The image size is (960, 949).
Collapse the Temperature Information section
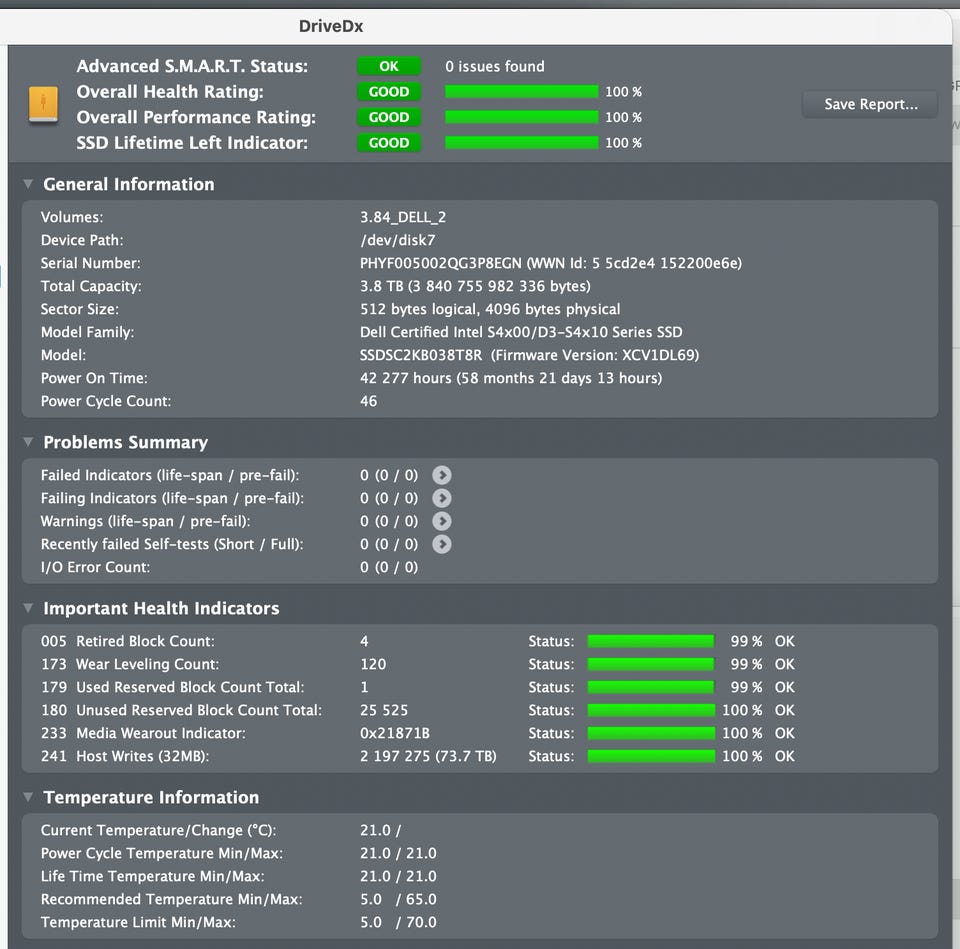coord(28,797)
